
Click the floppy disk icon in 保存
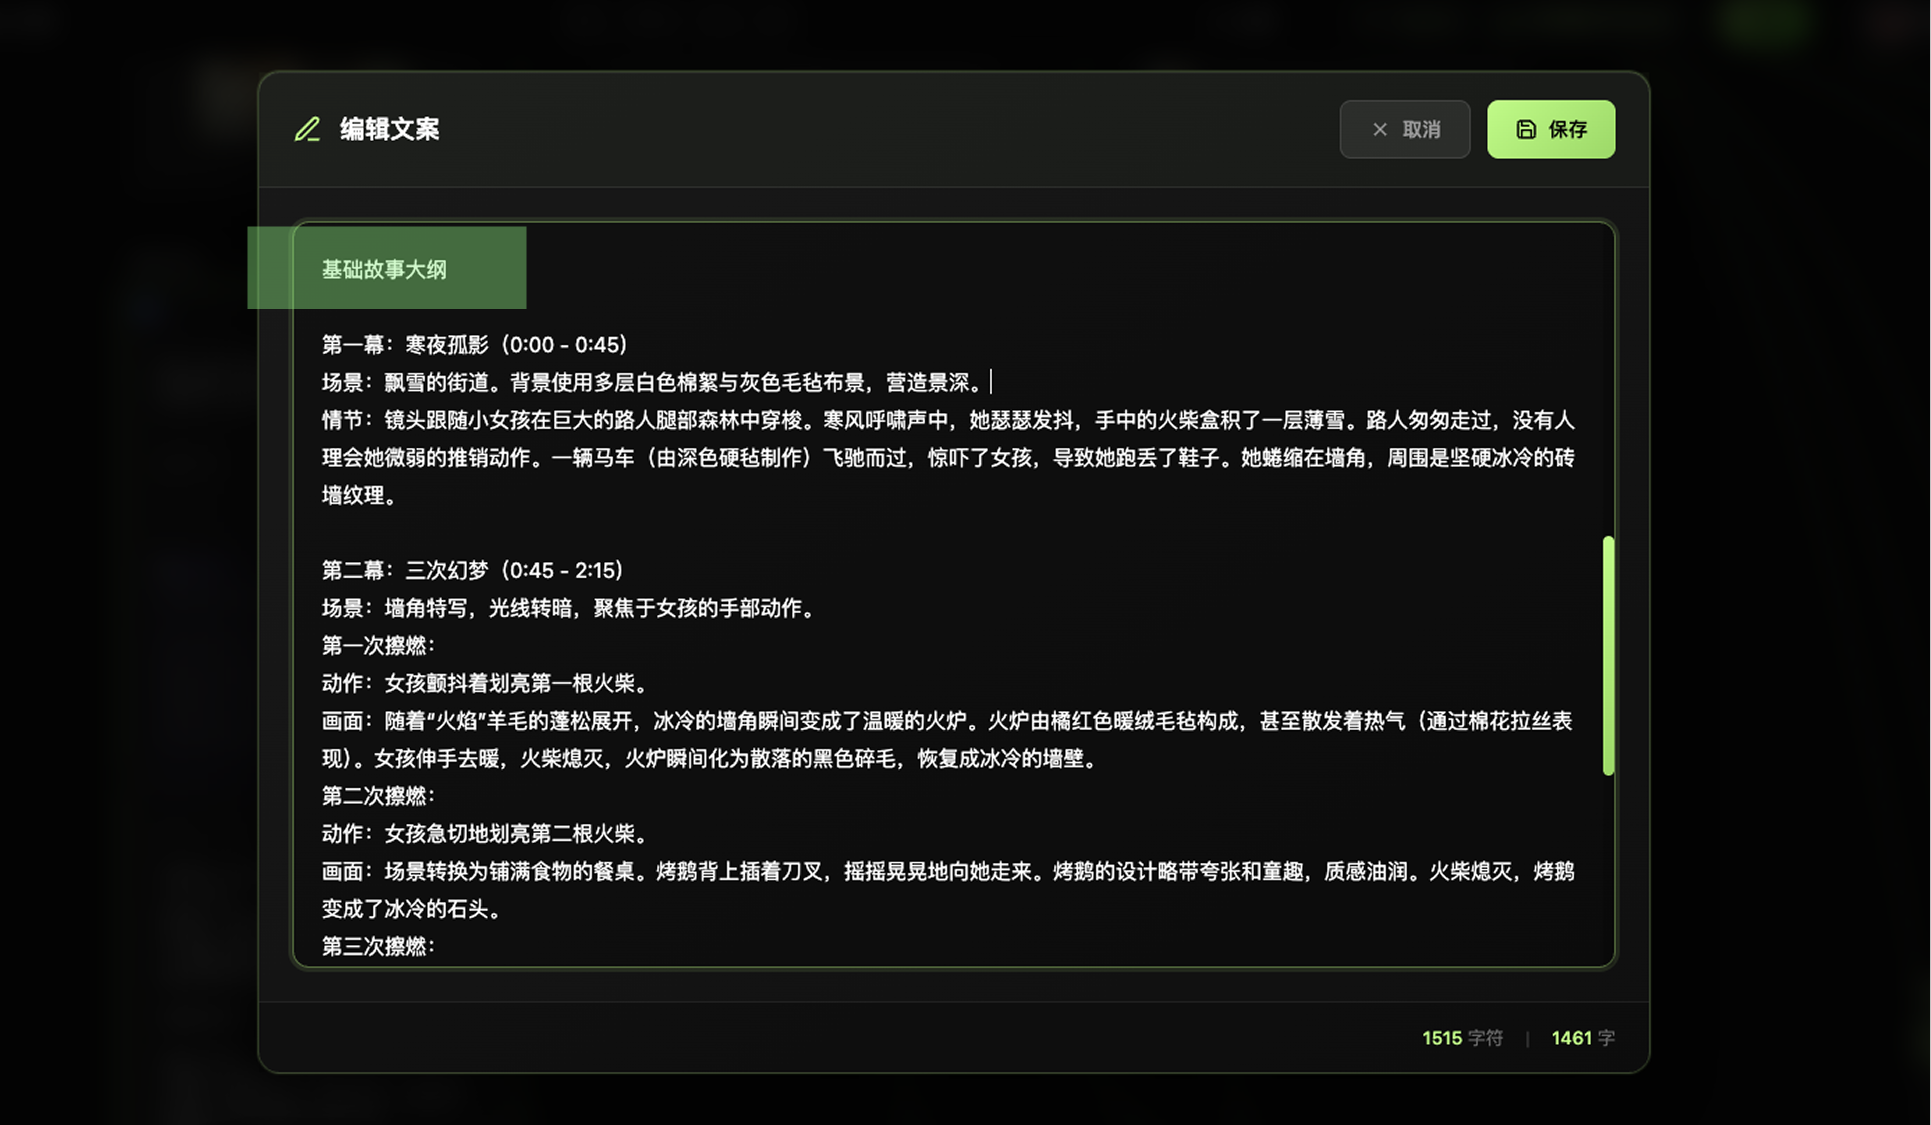(x=1525, y=129)
